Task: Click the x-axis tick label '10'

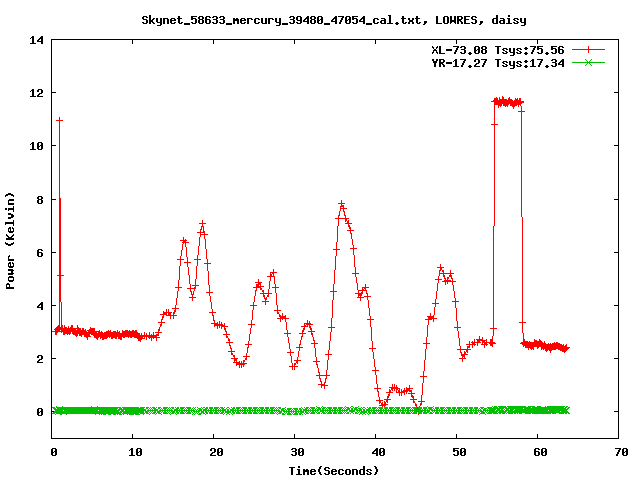Action: 135,452
